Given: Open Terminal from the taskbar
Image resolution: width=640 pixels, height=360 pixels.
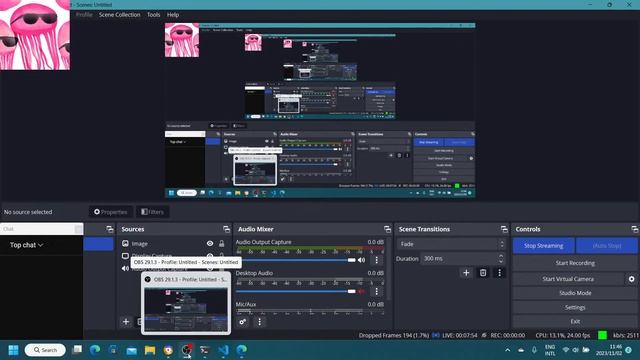Looking at the screenshot, I should coord(205,350).
